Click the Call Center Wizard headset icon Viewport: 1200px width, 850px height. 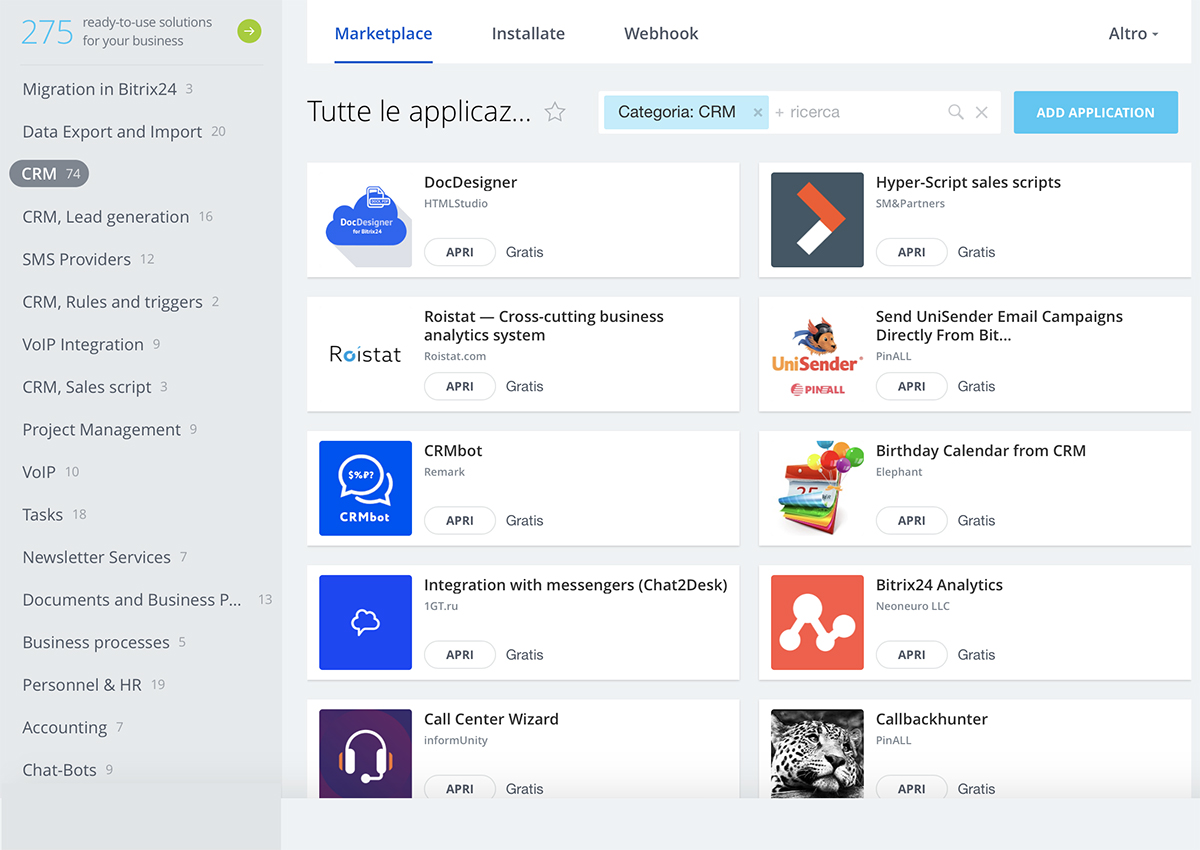pos(366,754)
